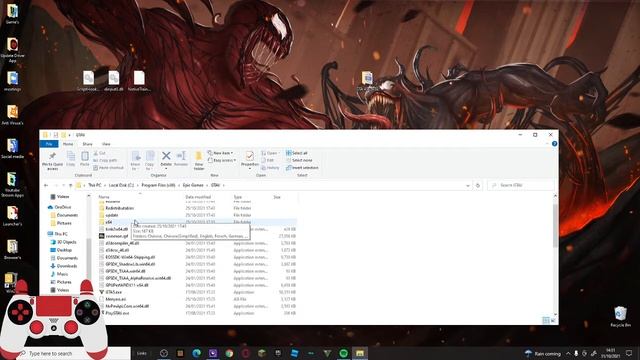Image resolution: width=640 pixels, height=360 pixels.
Task: Click Local Disk (C:) breadcrumb
Action: 121,185
